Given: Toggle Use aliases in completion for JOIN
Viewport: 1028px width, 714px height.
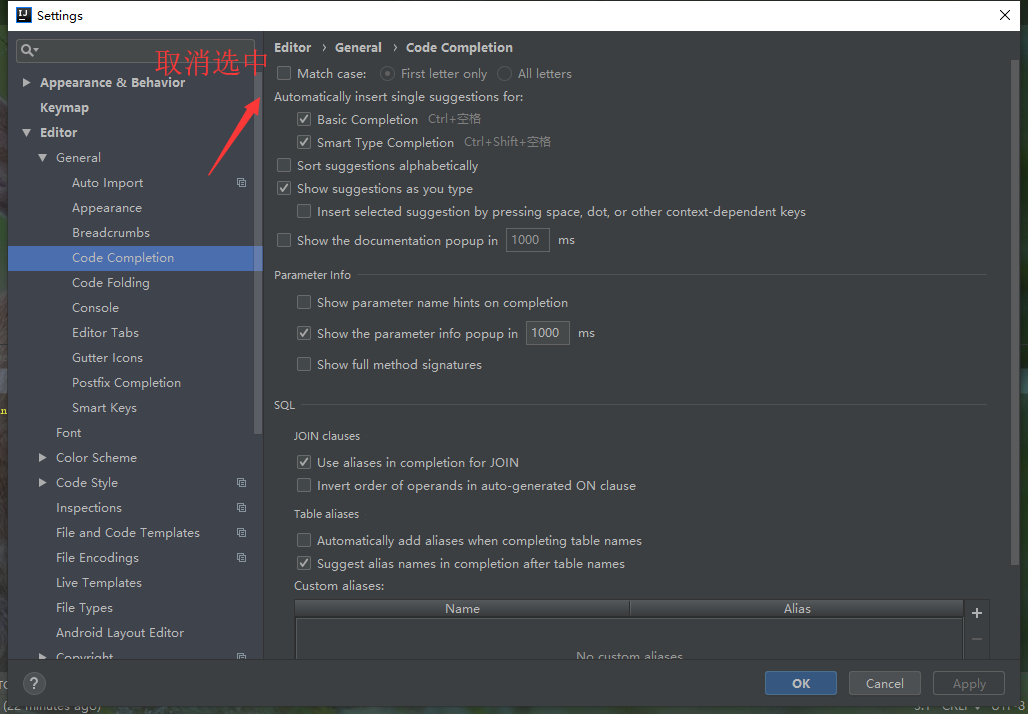Looking at the screenshot, I should [x=304, y=462].
